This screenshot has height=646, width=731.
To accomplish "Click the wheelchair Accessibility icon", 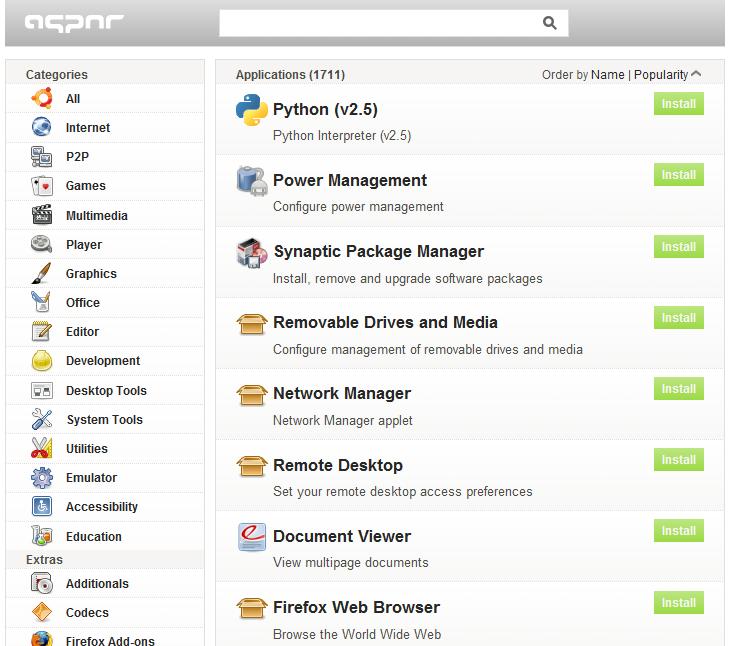I will 42,506.
